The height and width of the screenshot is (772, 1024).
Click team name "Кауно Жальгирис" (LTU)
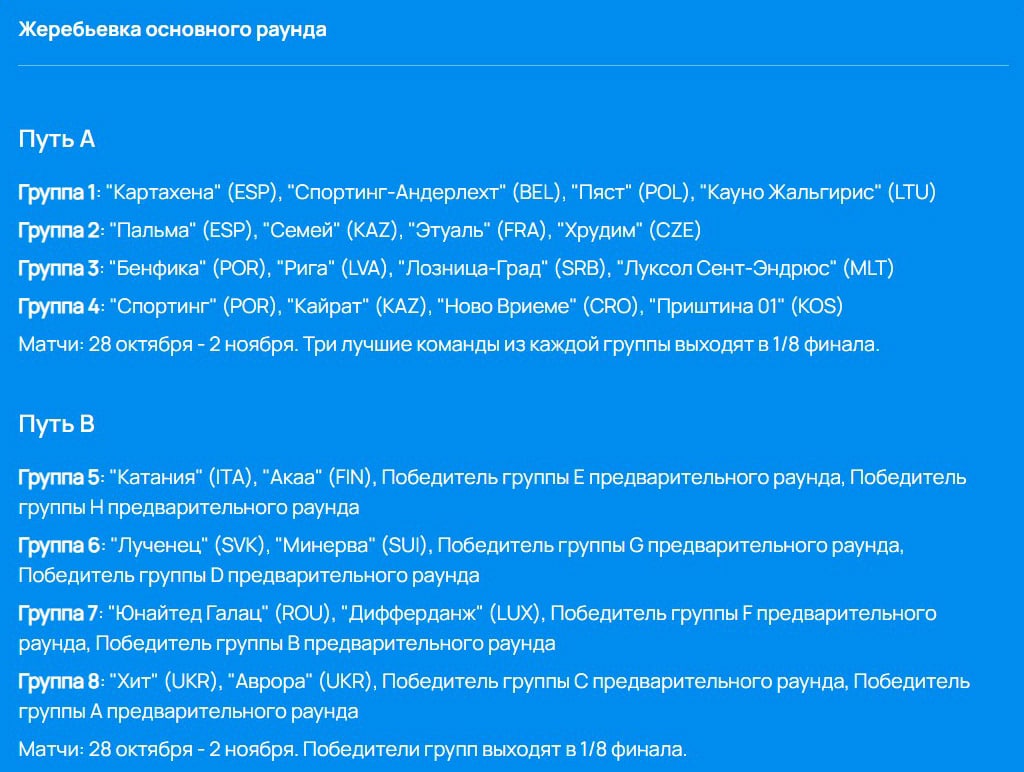tap(790, 192)
